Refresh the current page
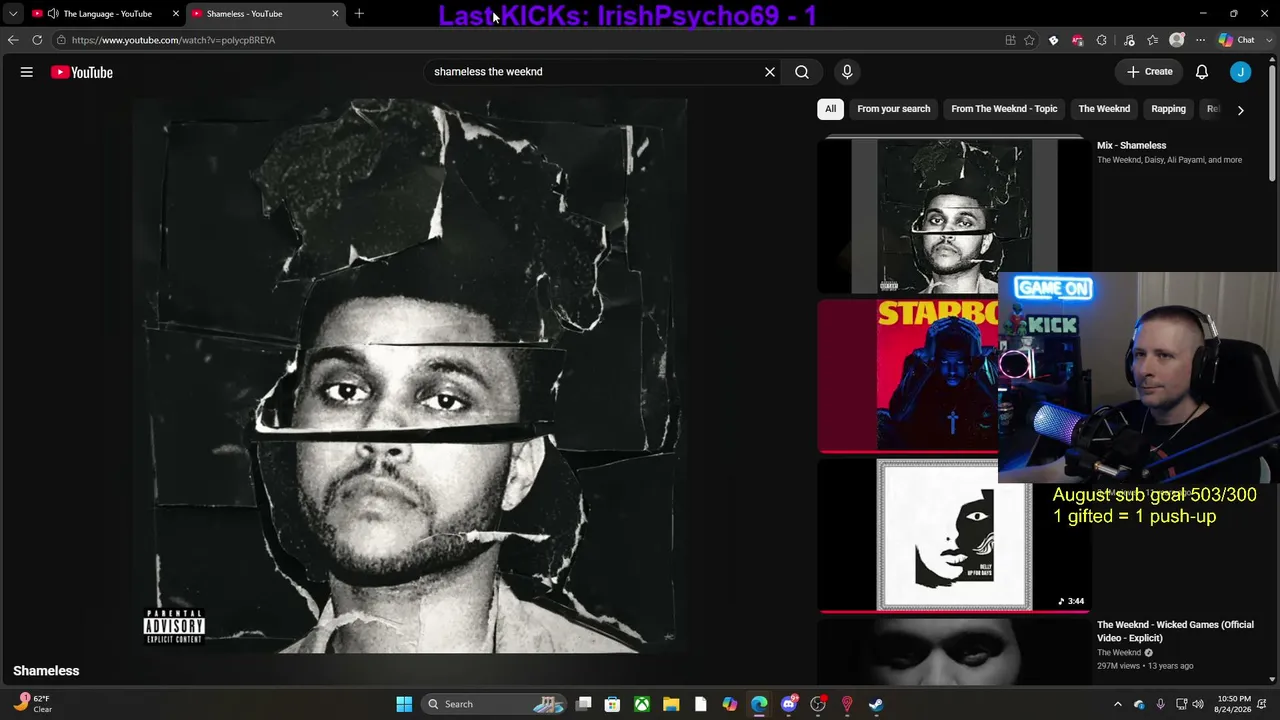This screenshot has height=720, width=1280. click(x=37, y=40)
